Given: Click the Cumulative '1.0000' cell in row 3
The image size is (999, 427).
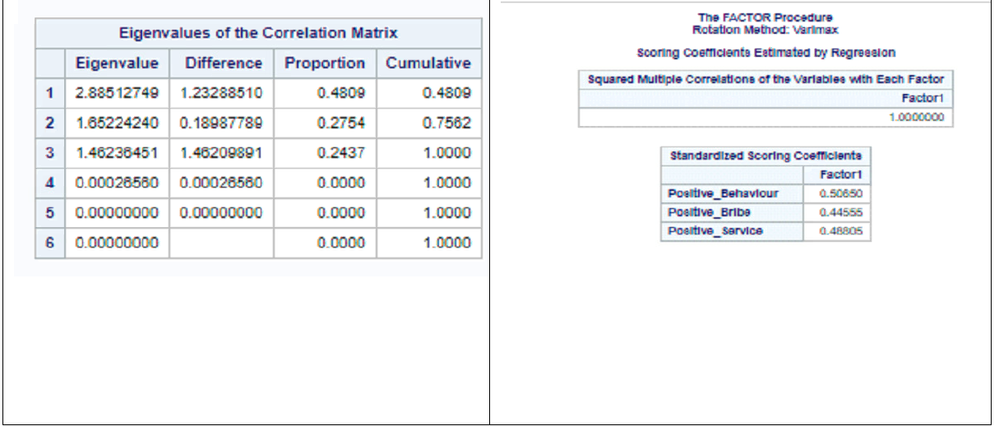Looking at the screenshot, I should 429,153.
